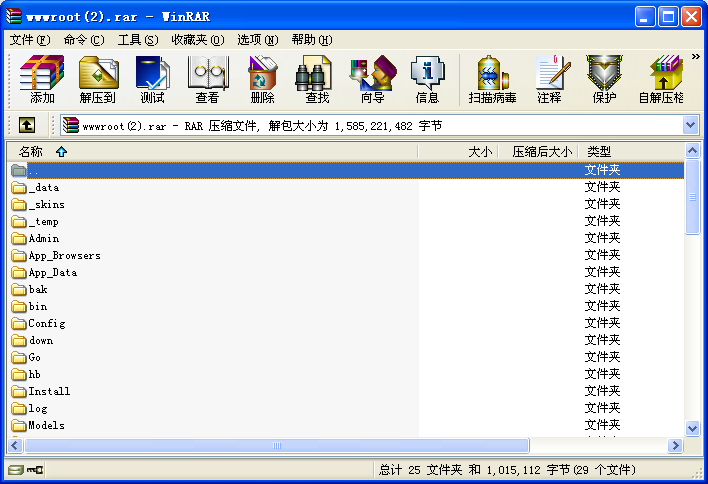Sort by the 名称 column header
This screenshot has height=484, width=708.
pos(212,152)
